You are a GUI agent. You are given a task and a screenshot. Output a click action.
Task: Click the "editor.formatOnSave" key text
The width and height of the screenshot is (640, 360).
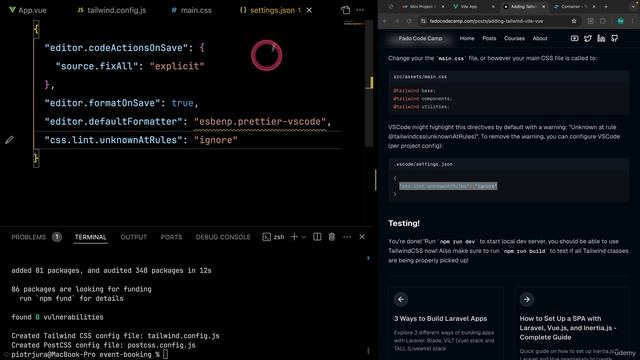[102, 103]
